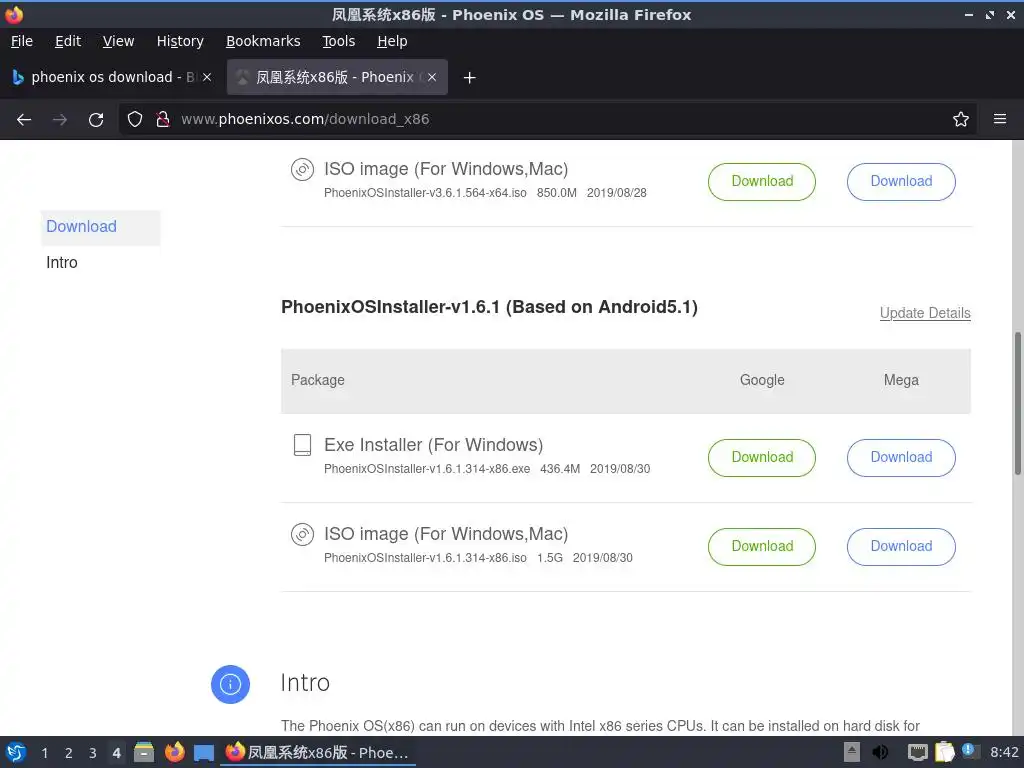
Task: Open the File menu
Action: 22,41
